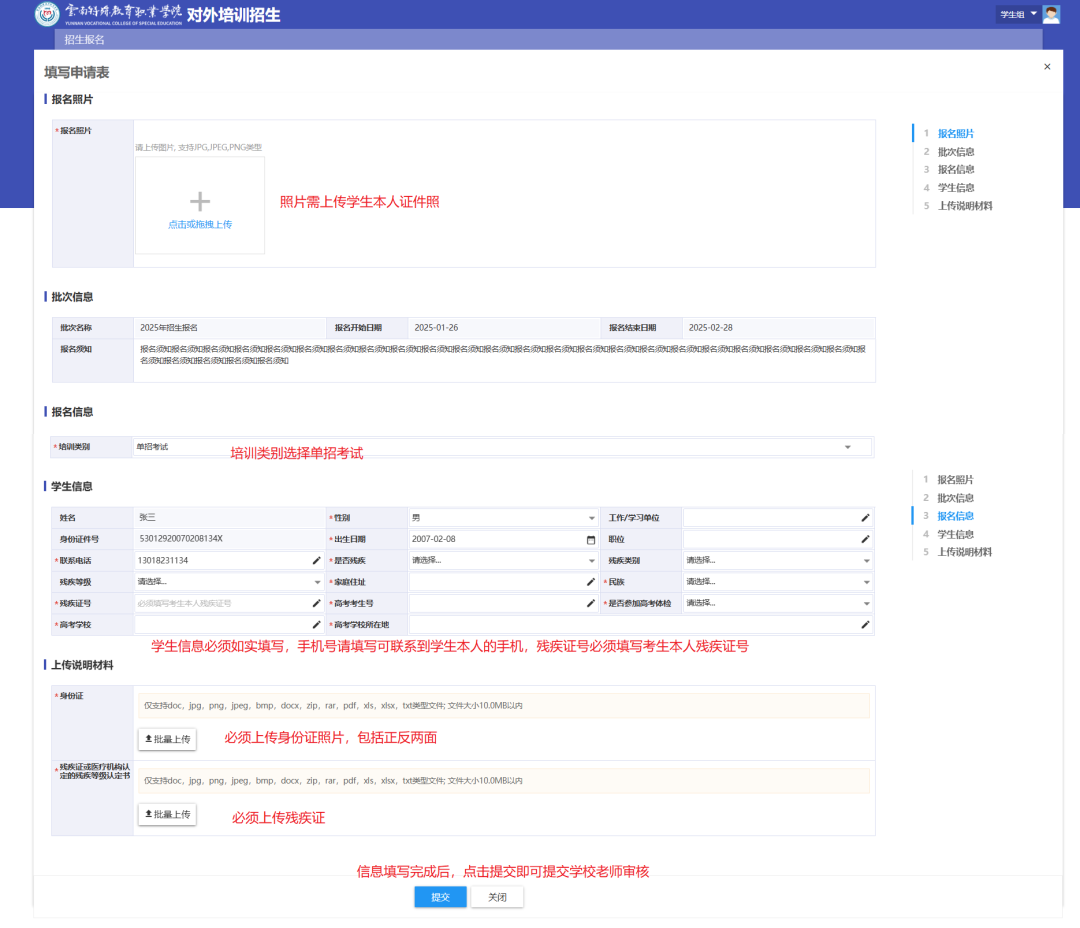
Task: Click the pencil icon in 家庭住址 field
Action: 590,581
